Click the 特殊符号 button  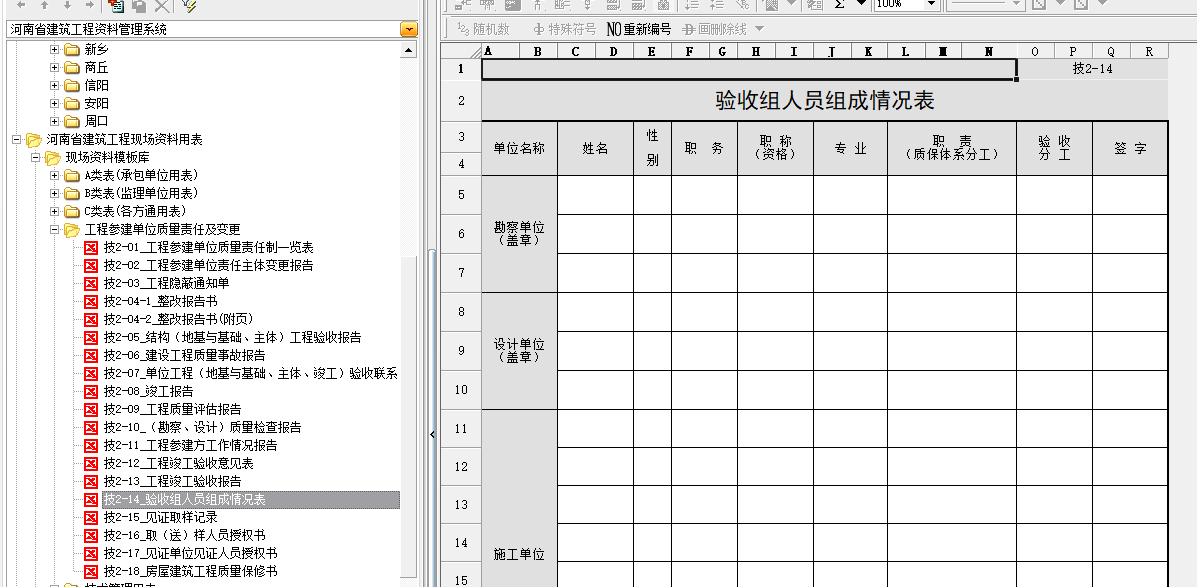(x=564, y=29)
